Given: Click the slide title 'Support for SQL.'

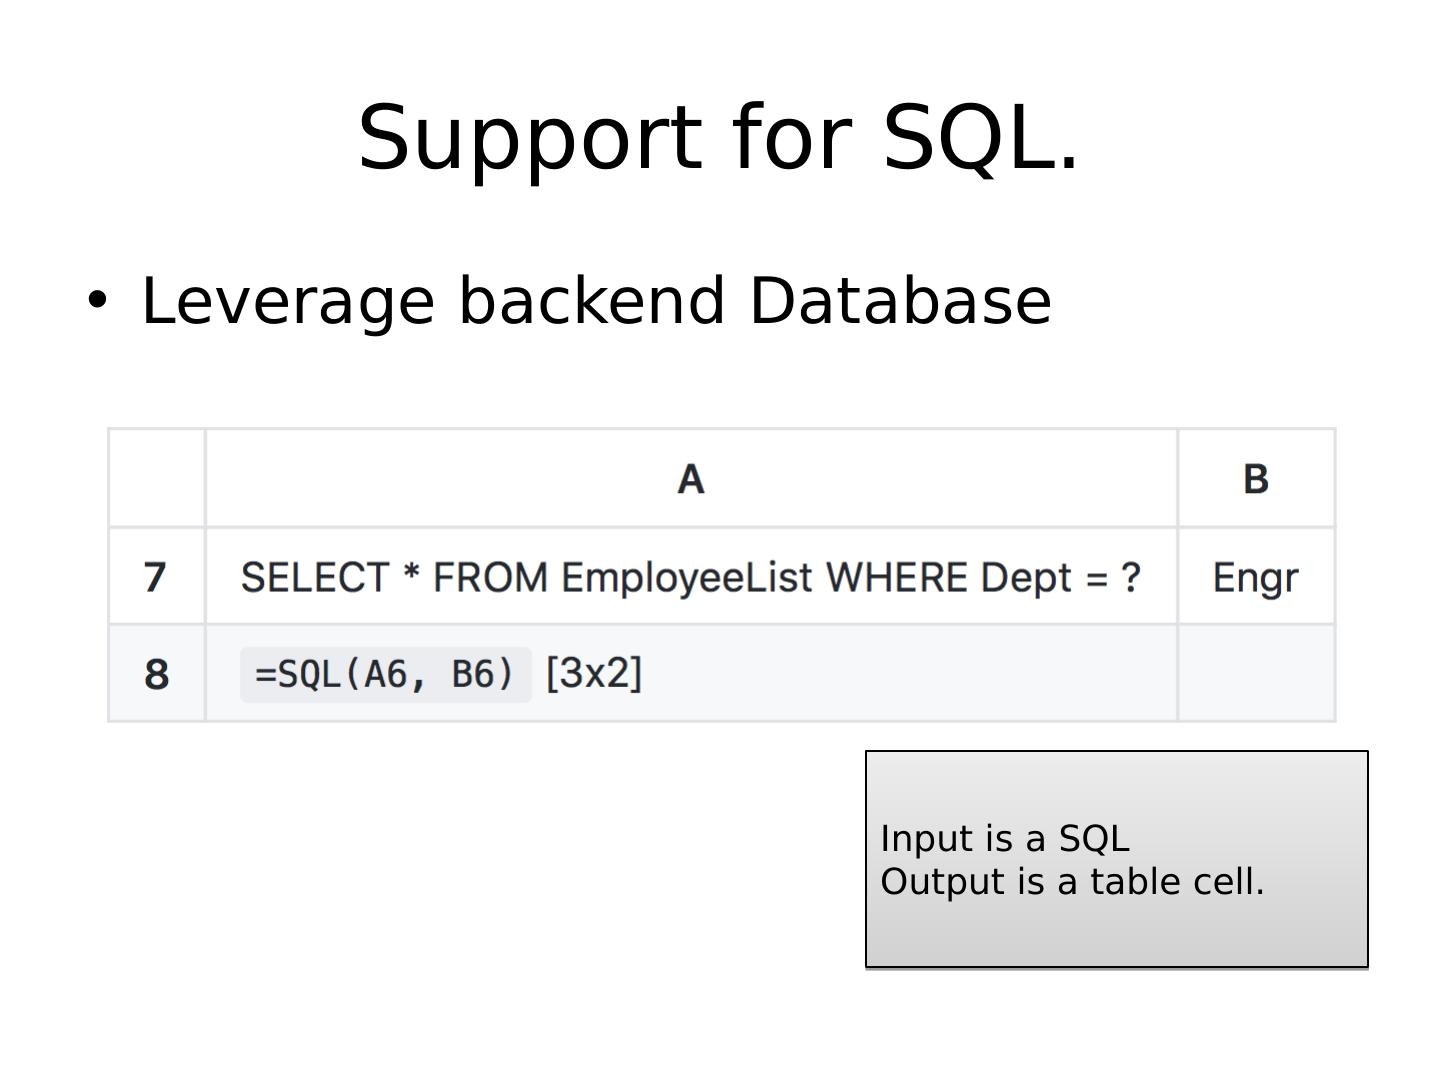Looking at the screenshot, I should 718,138.
